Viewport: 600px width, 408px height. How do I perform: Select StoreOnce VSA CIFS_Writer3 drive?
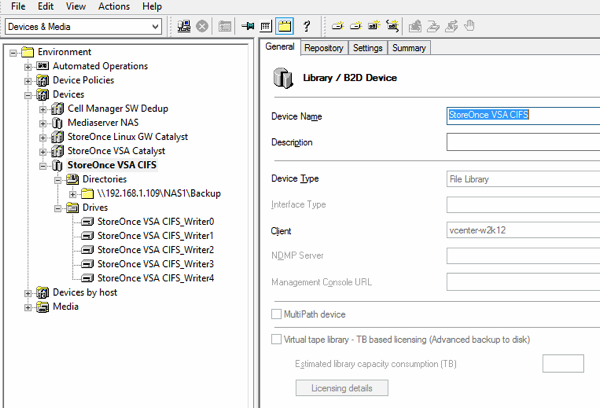tap(155, 264)
